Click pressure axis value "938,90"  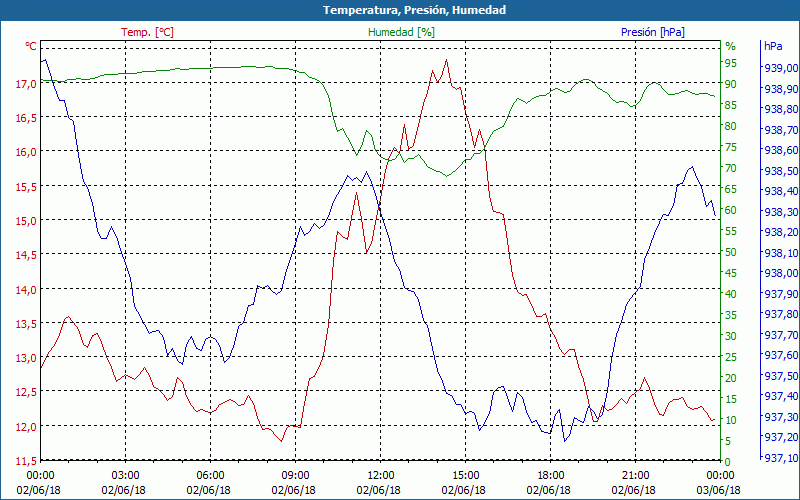tap(781, 89)
